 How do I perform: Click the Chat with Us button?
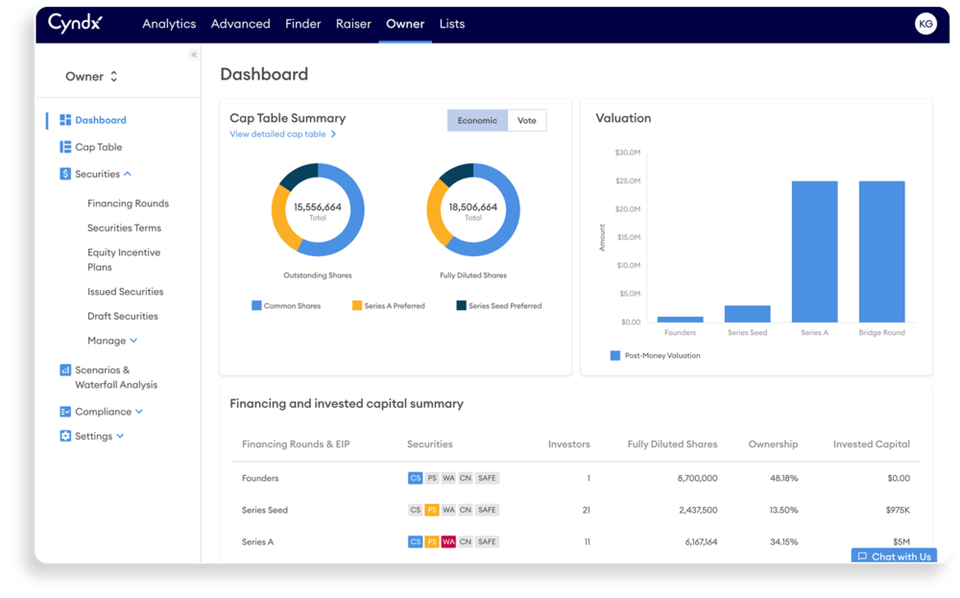point(894,556)
